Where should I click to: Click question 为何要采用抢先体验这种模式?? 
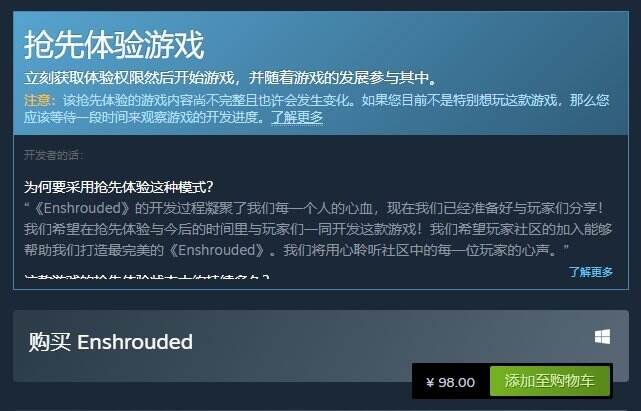(119, 187)
